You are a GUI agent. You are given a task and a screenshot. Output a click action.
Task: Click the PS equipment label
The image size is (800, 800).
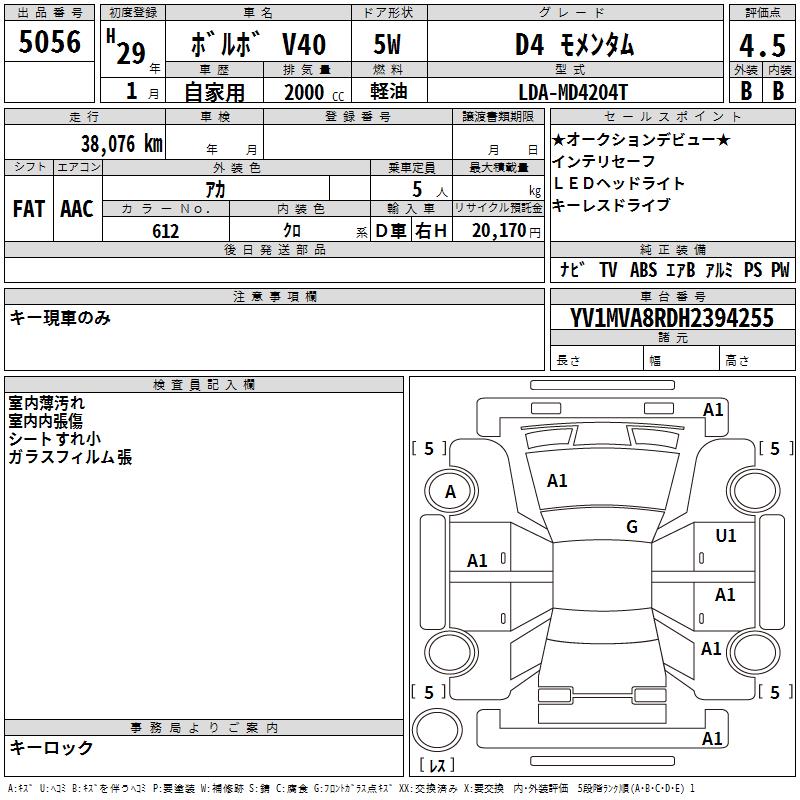point(753,269)
